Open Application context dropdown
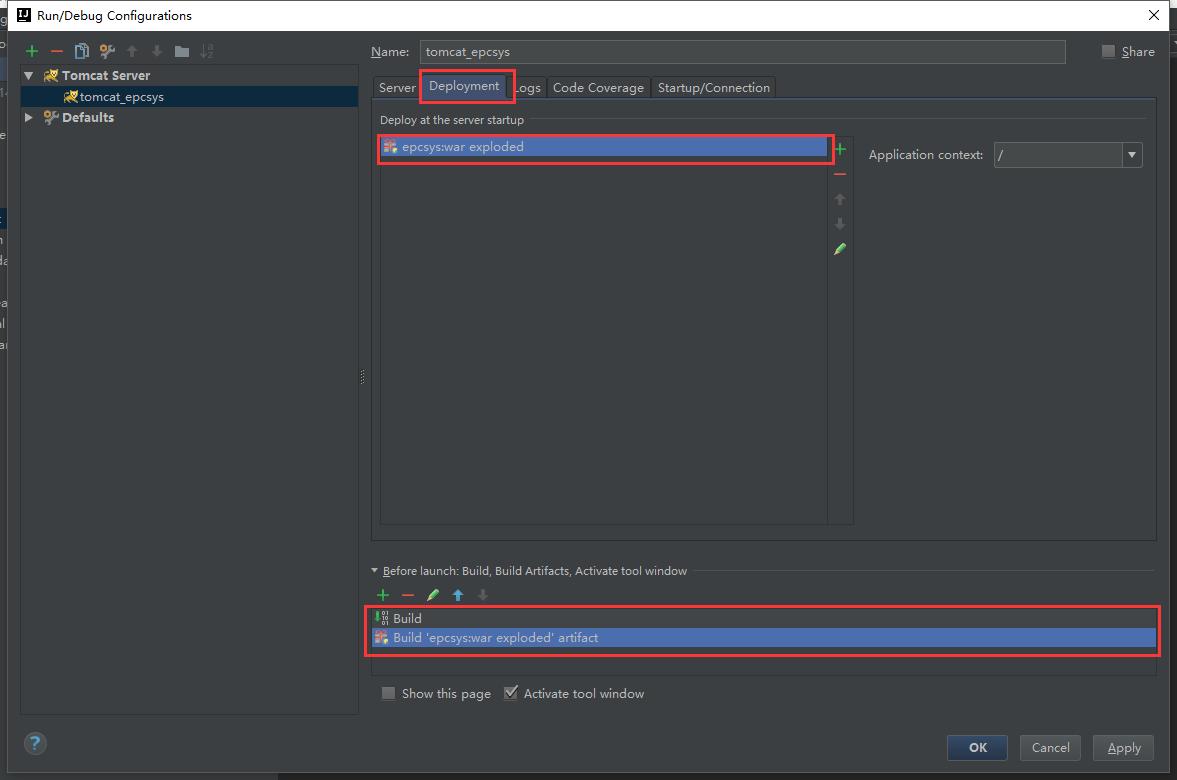 click(1132, 155)
